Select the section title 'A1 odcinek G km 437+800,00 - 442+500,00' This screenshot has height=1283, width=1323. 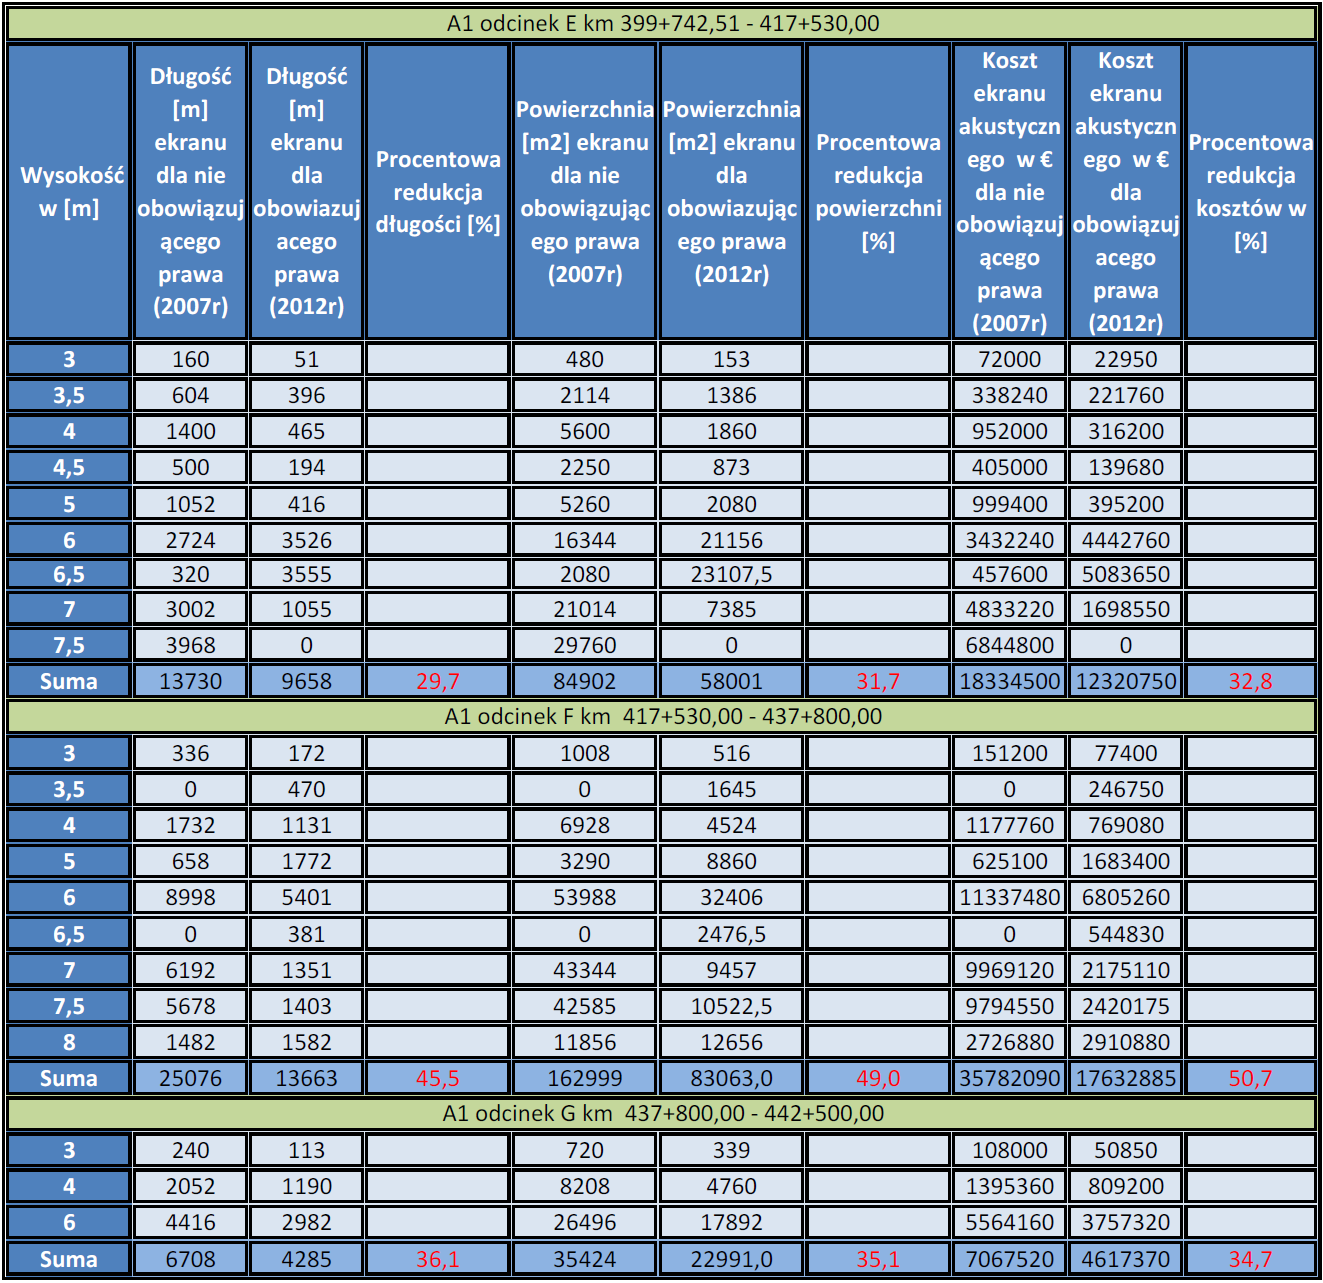click(662, 1113)
